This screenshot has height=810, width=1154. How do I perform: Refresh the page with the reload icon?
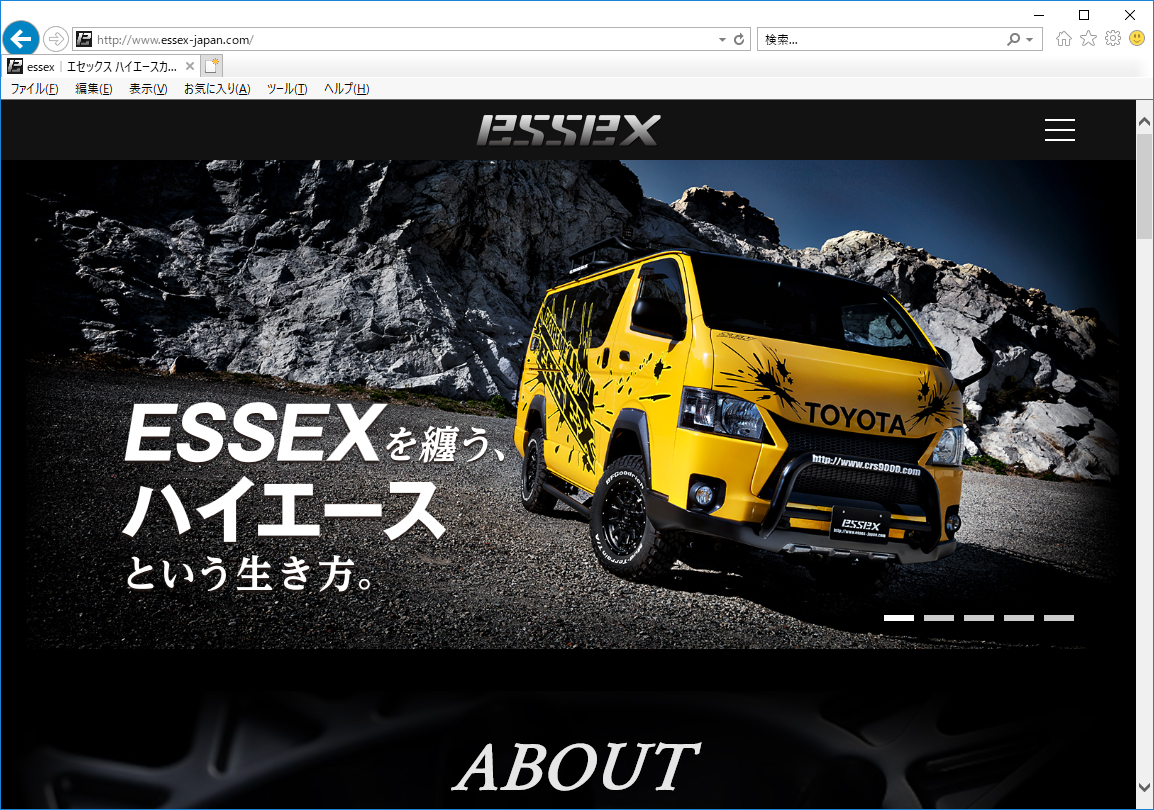click(x=739, y=40)
